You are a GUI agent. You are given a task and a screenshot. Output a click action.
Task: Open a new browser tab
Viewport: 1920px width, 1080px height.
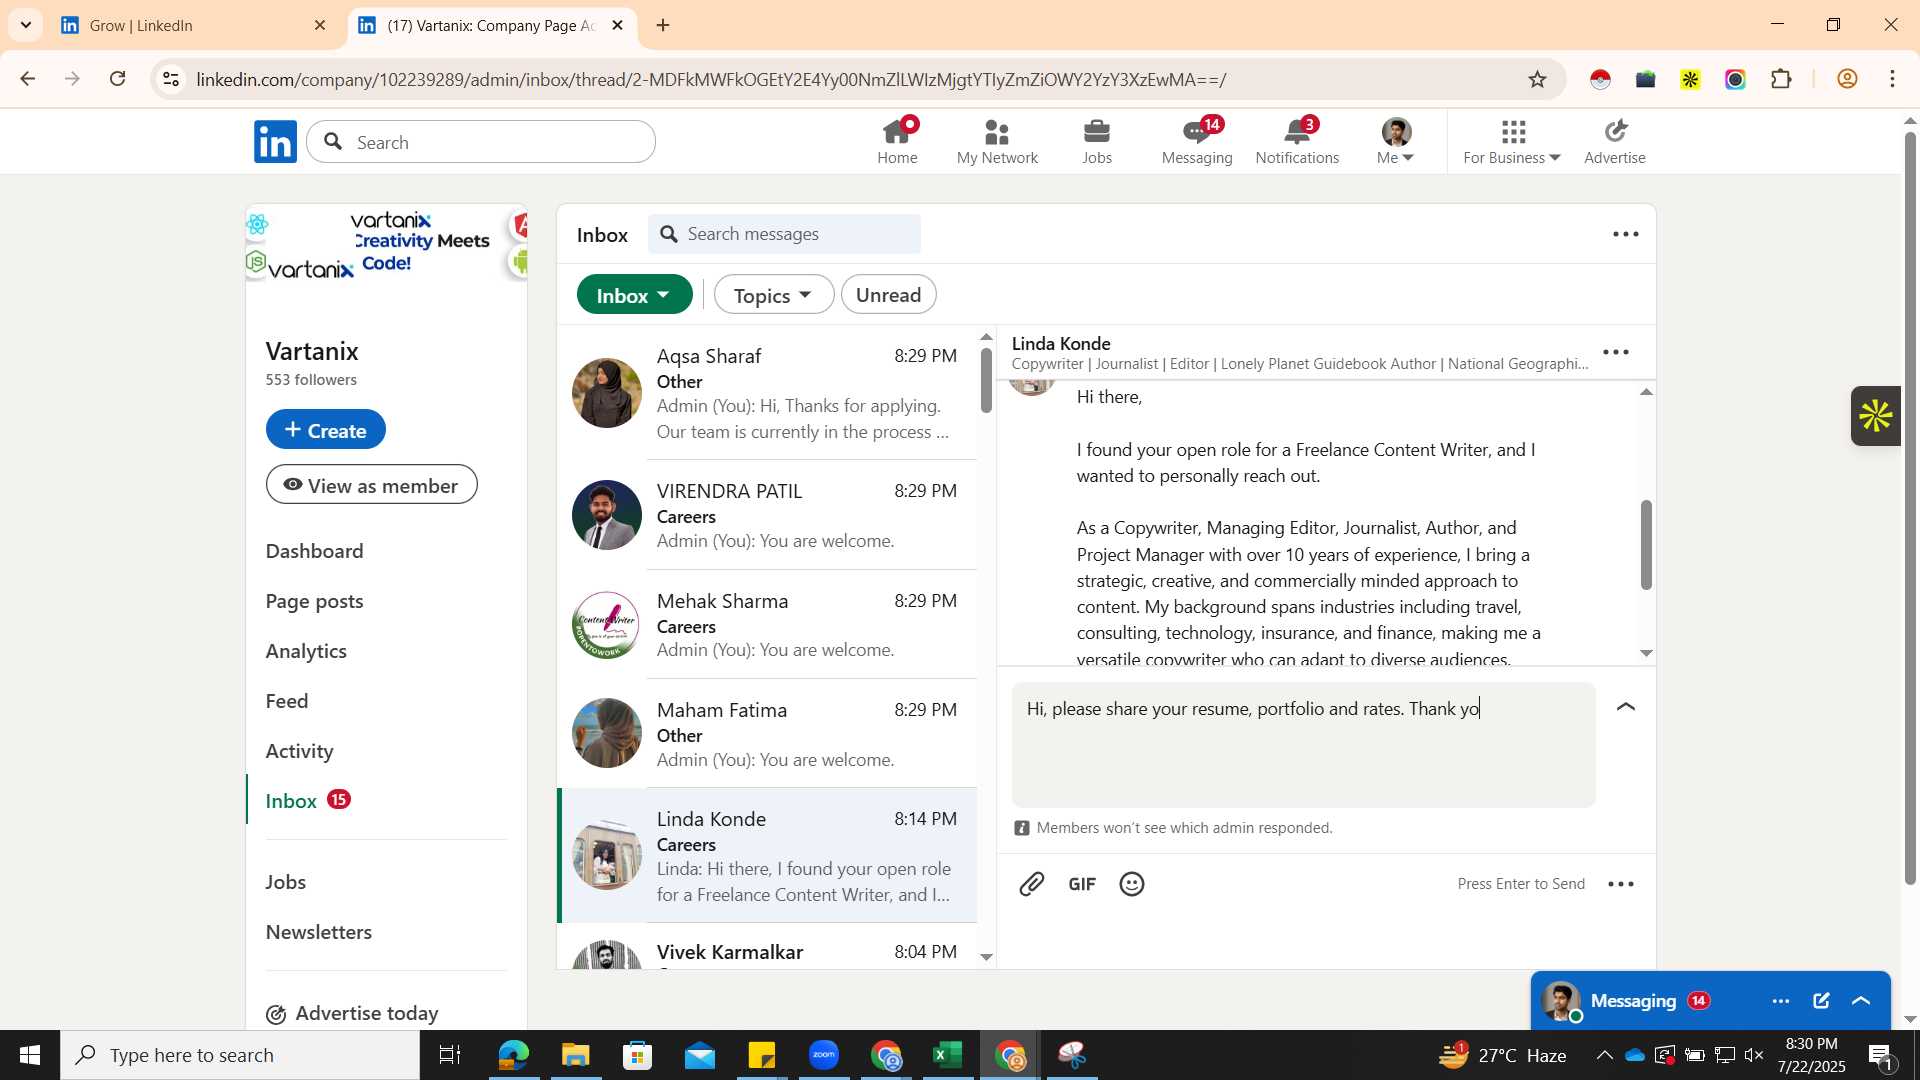(x=663, y=25)
